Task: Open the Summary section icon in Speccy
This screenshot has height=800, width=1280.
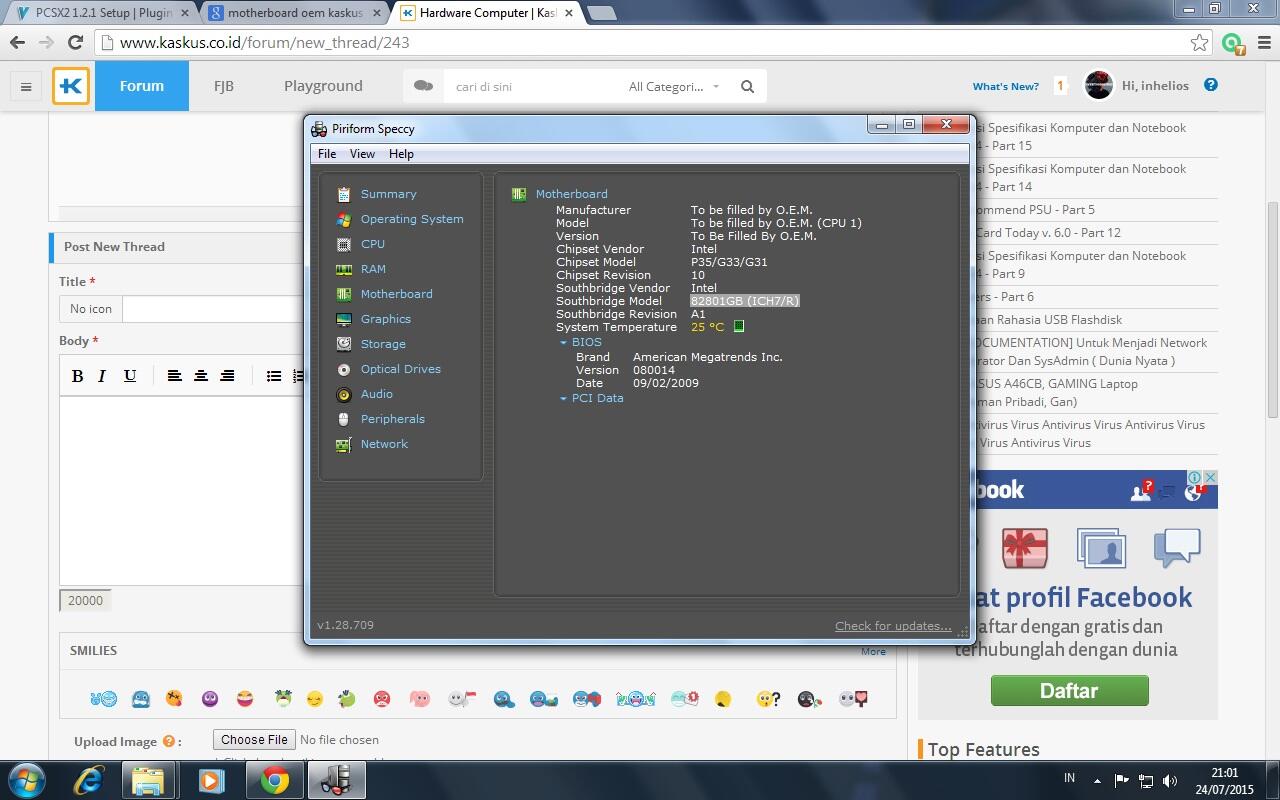Action: point(344,194)
